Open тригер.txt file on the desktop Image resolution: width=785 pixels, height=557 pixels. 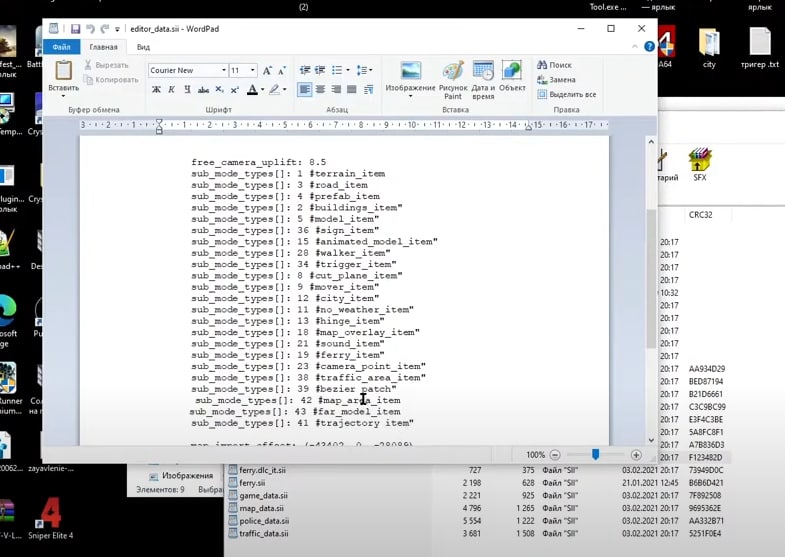[x=759, y=48]
